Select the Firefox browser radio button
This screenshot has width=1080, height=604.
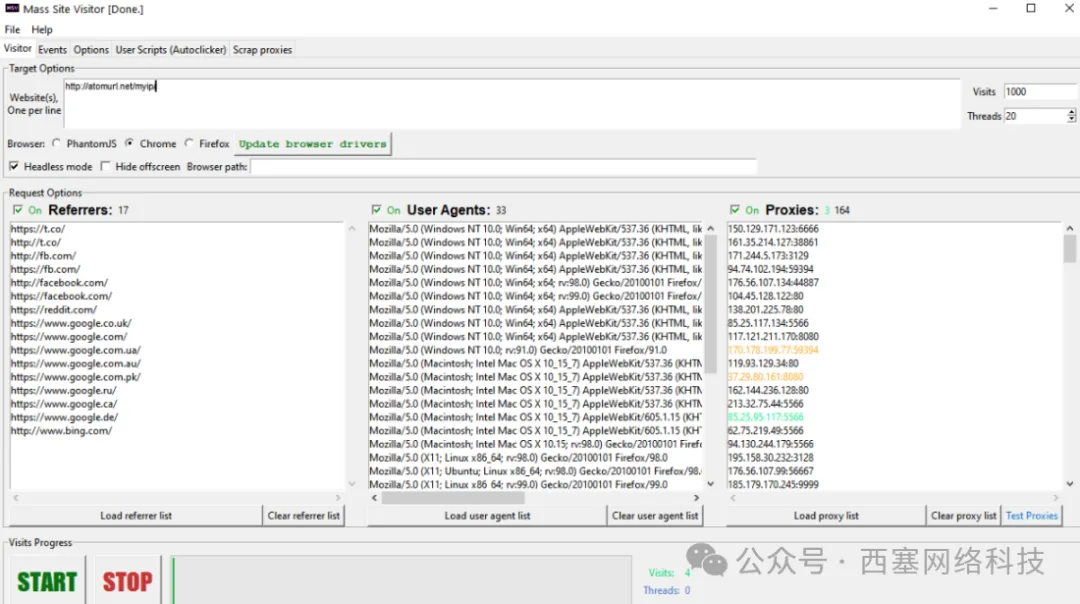pyautogui.click(x=189, y=143)
